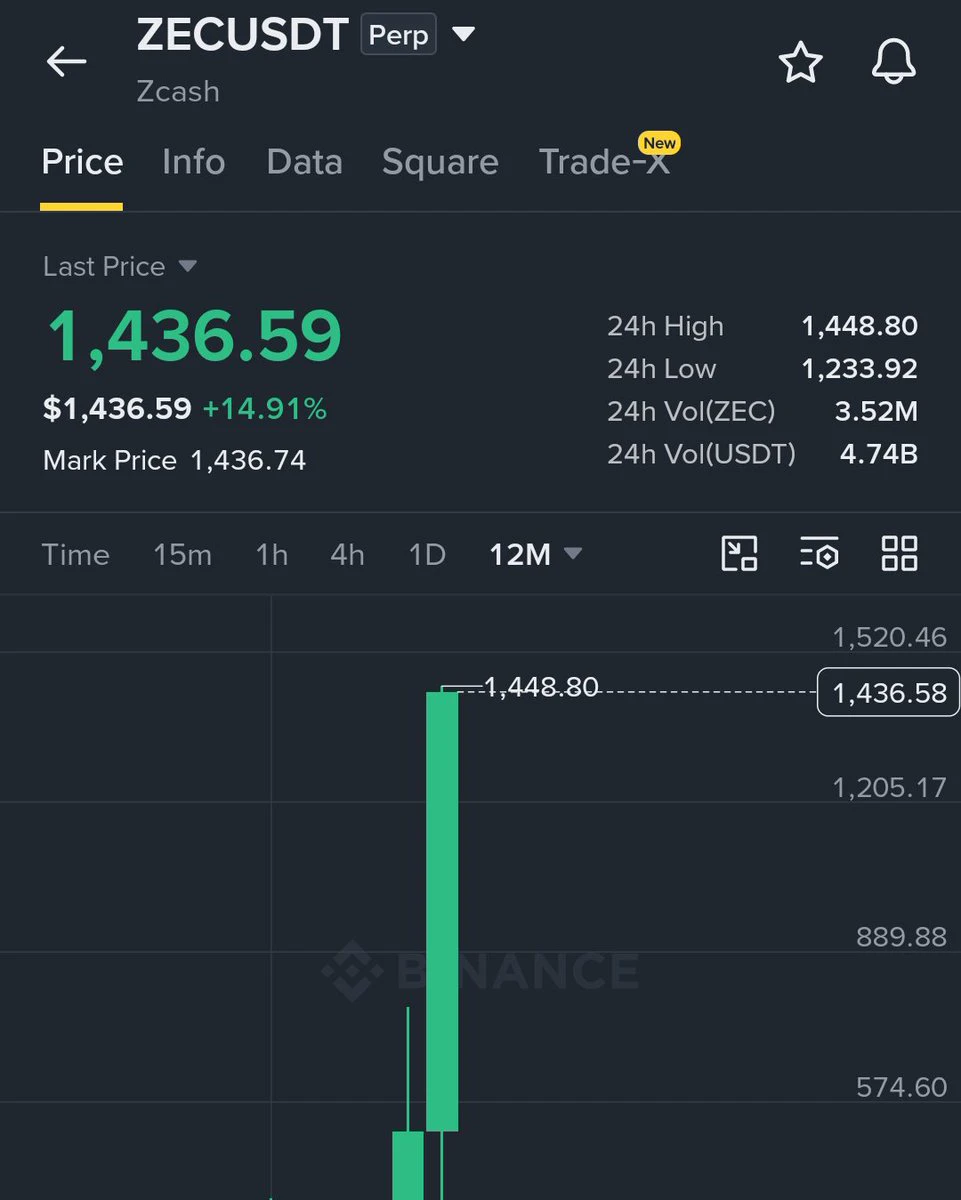Tap the 24h High value 1,448.80

click(x=859, y=326)
